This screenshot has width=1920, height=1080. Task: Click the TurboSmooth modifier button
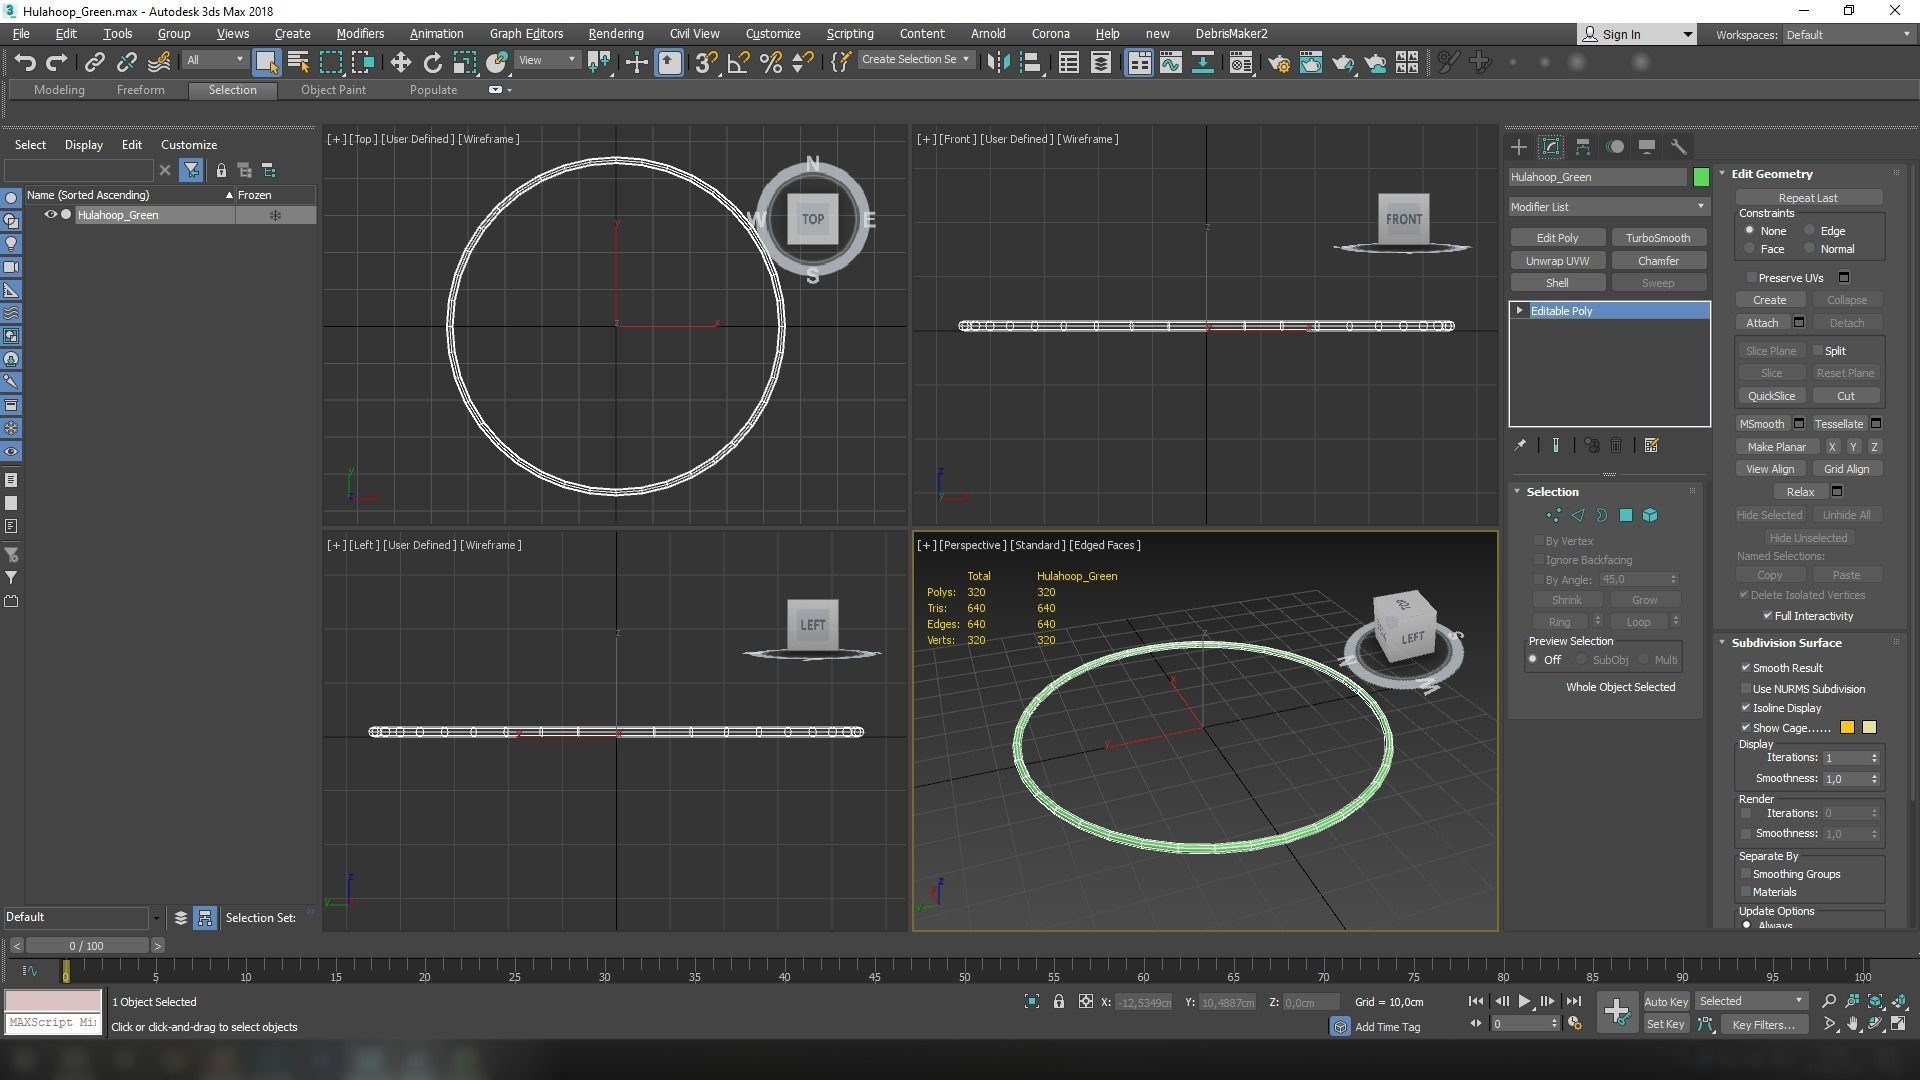[1657, 238]
